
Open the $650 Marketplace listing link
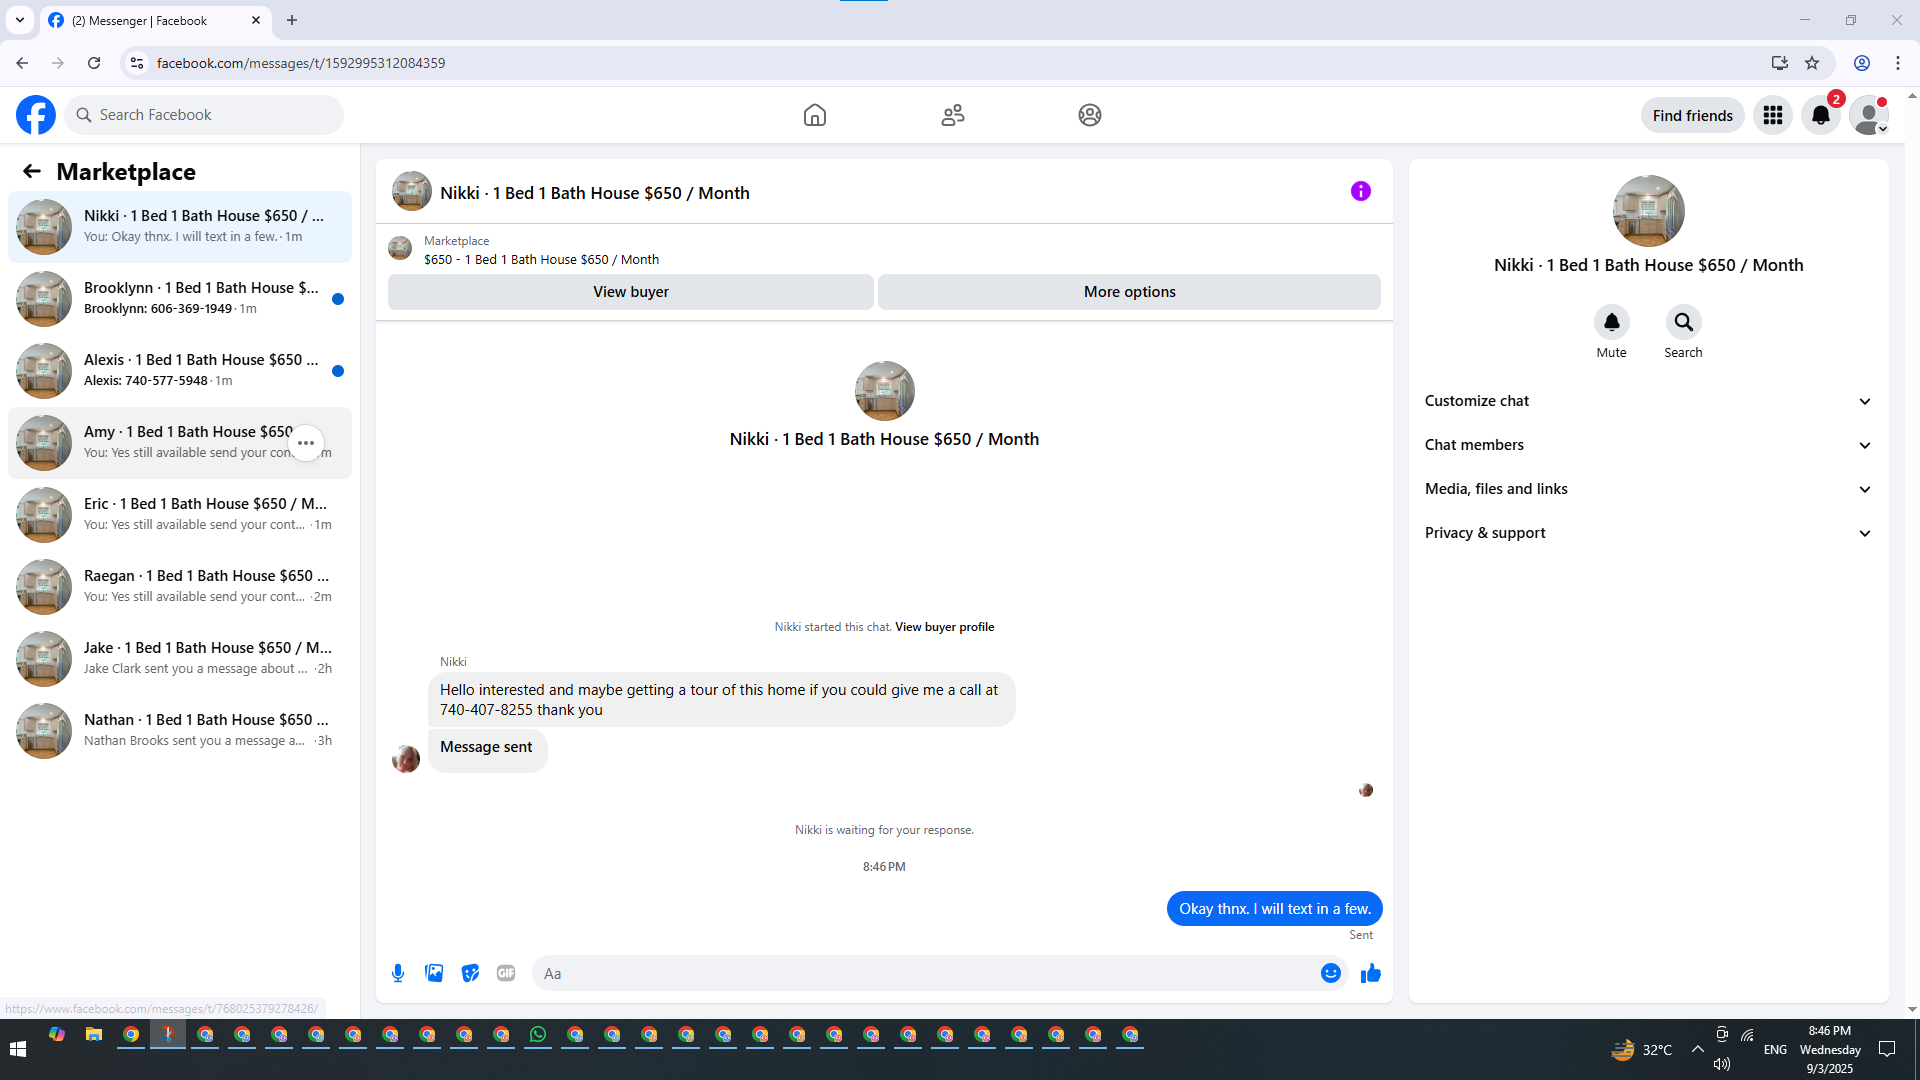[x=541, y=259]
